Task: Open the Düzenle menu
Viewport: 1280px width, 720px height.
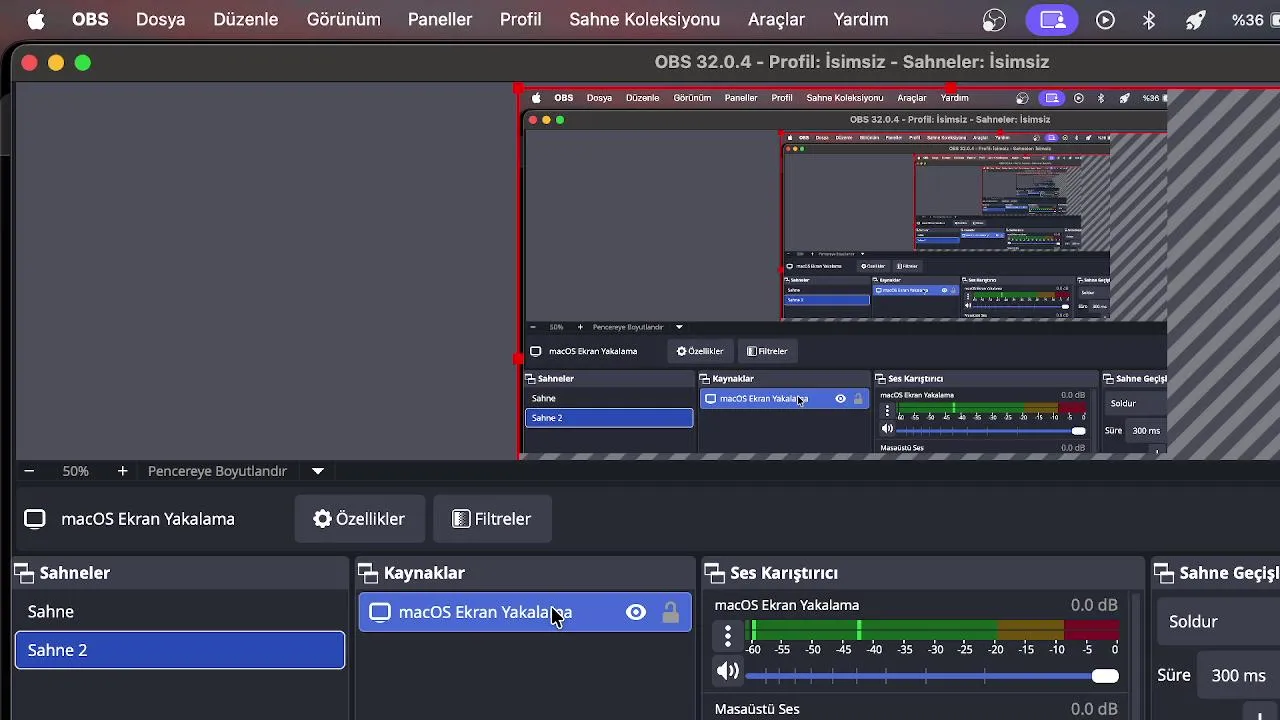Action: tap(245, 19)
